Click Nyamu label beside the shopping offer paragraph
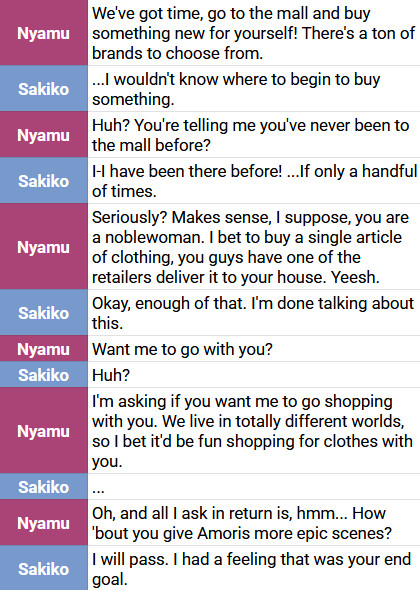 tap(43, 430)
